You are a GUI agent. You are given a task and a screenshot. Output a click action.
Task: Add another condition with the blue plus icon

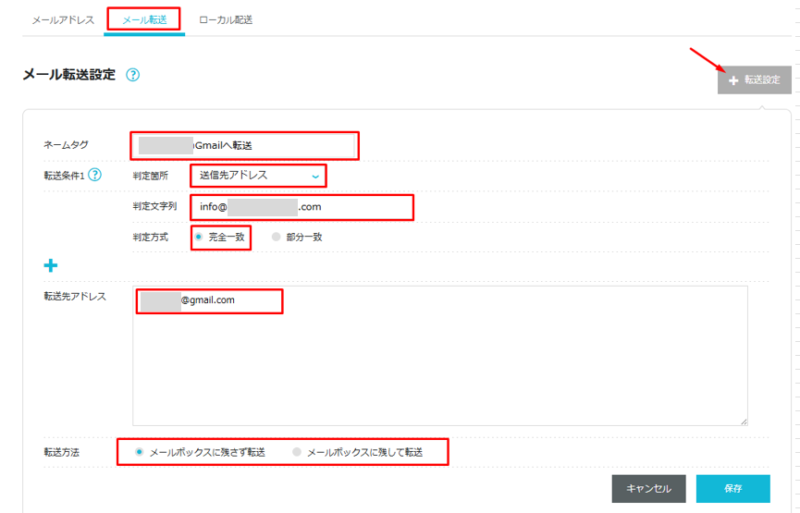50,266
